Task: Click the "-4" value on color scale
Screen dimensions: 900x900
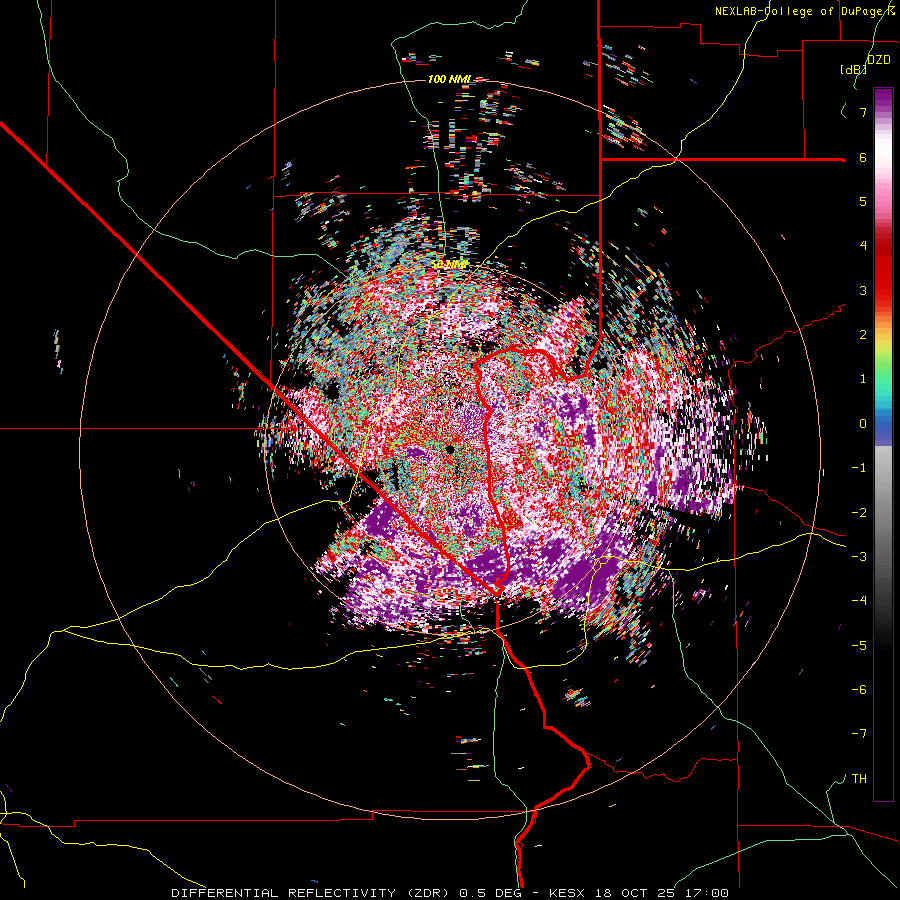Action: click(859, 601)
